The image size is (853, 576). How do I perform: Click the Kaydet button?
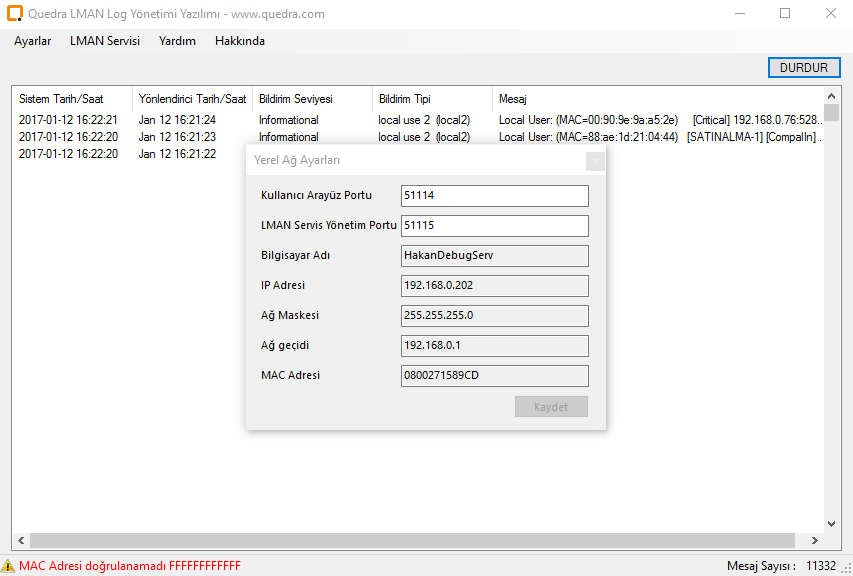click(x=551, y=407)
